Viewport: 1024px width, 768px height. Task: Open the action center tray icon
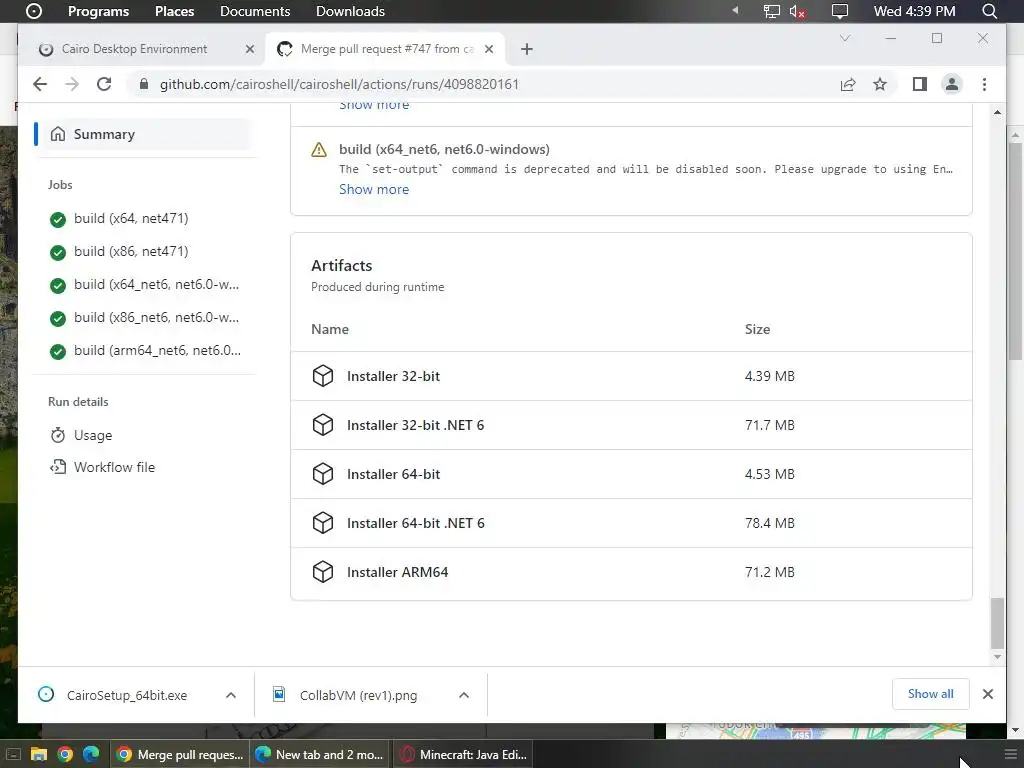pos(840,11)
